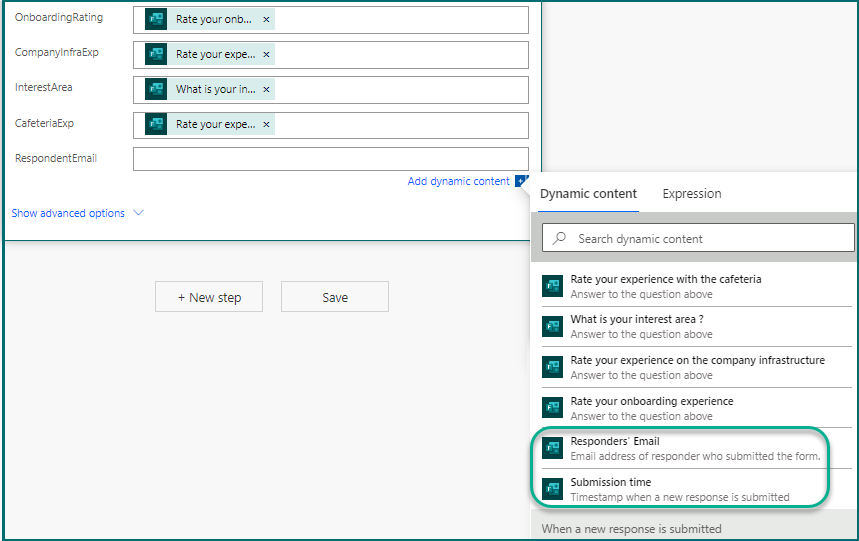
Task: Click the New step button
Action: 209,297
